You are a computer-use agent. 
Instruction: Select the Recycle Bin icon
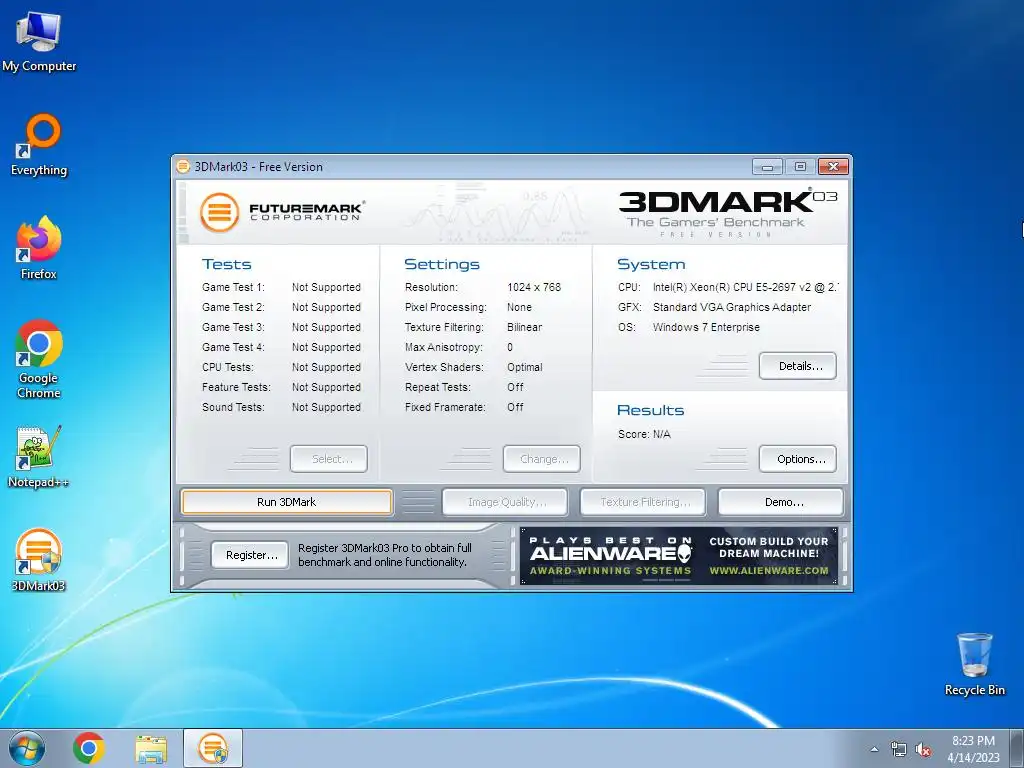point(974,665)
